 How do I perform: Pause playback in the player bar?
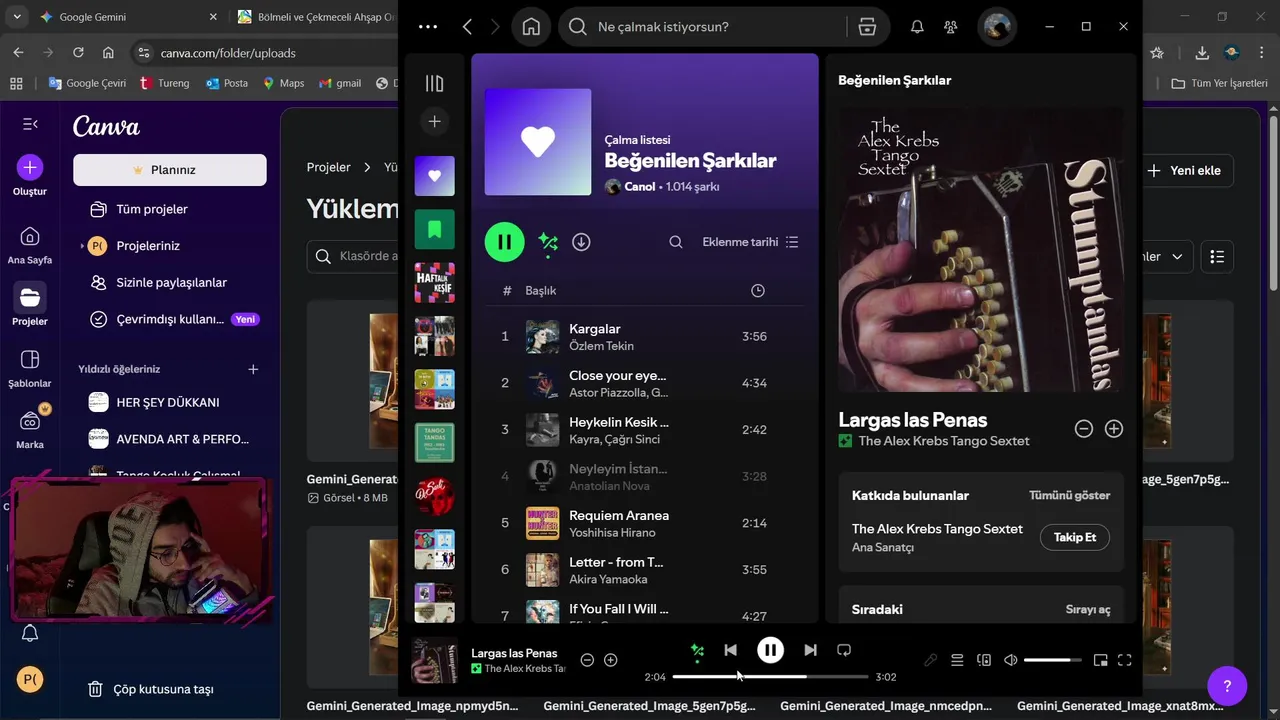[x=770, y=651]
